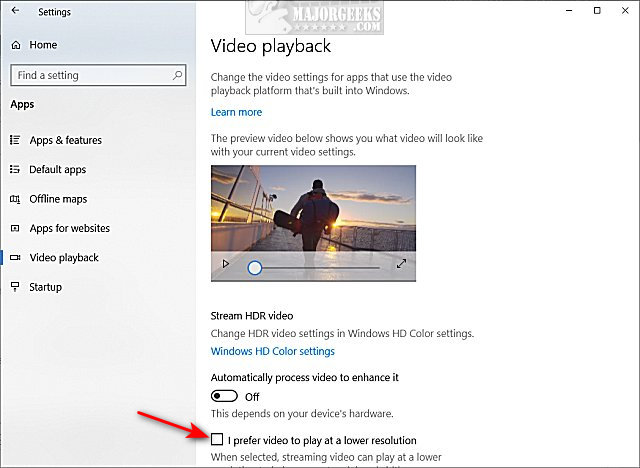The image size is (640, 468).
Task: Click the search magnifier icon
Action: 177,75
